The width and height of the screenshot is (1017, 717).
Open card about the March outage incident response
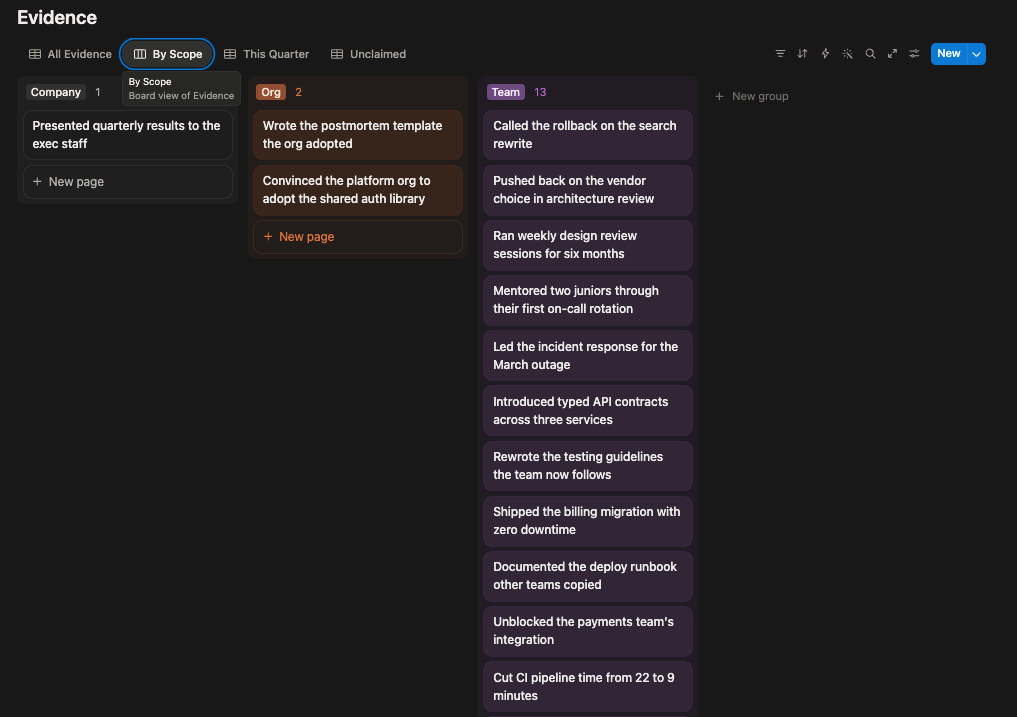[588, 356]
